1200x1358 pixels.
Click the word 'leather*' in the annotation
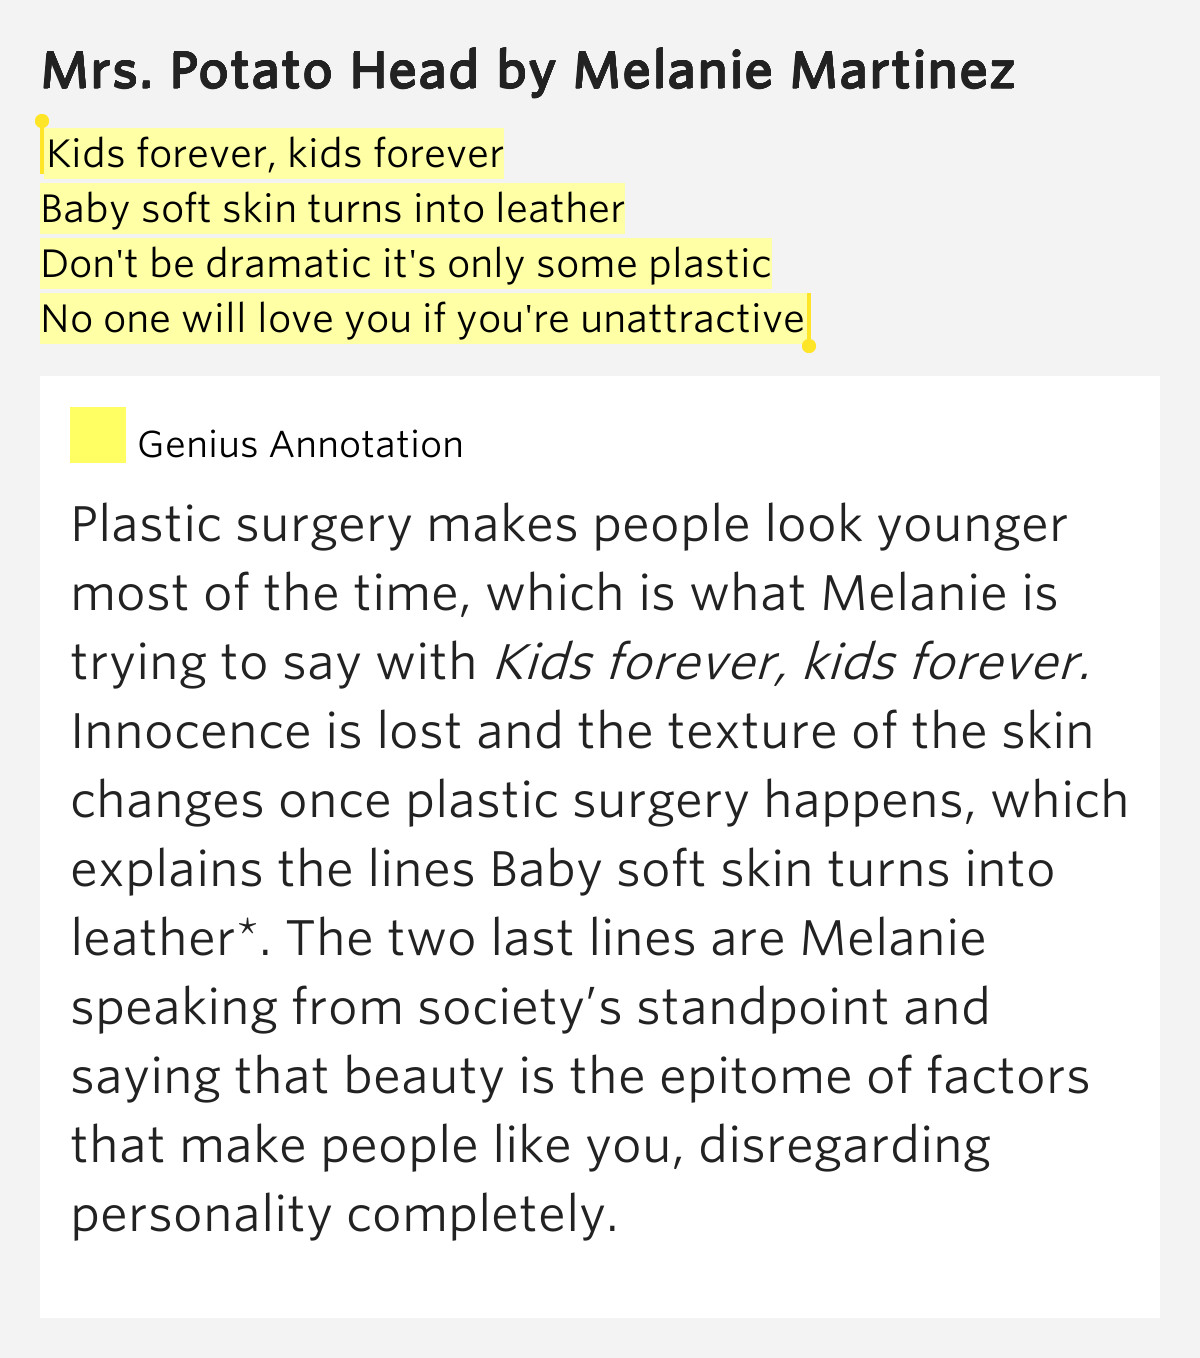(x=165, y=938)
